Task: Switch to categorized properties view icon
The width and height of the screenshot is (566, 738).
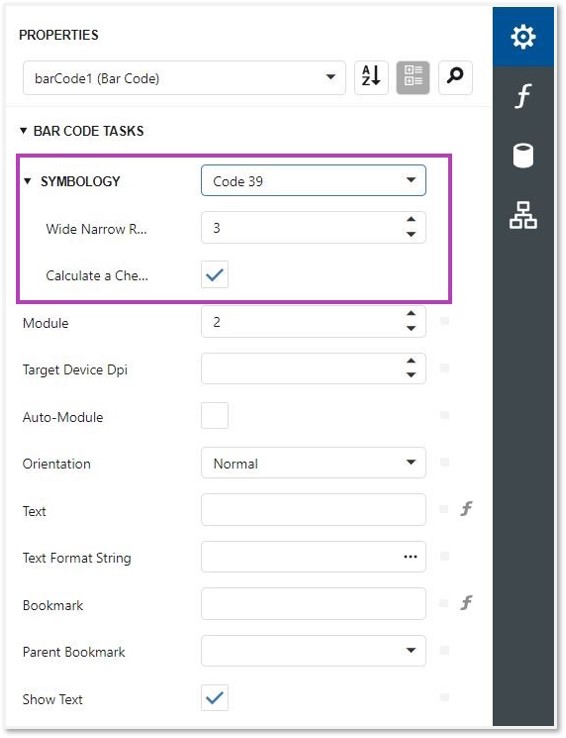Action: tap(413, 77)
